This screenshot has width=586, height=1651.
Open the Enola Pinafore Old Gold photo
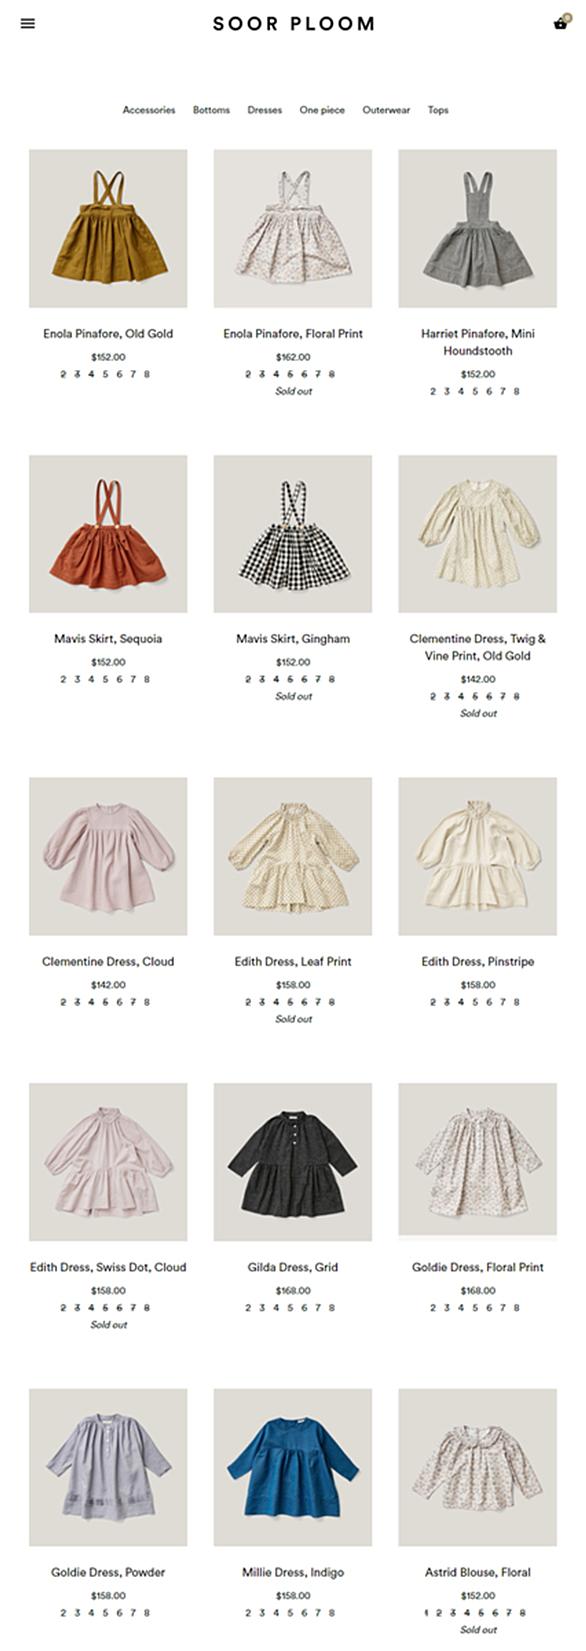click(x=108, y=229)
